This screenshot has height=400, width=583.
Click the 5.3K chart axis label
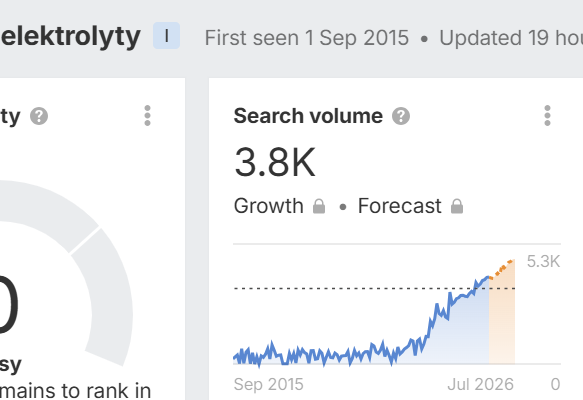[543, 261]
